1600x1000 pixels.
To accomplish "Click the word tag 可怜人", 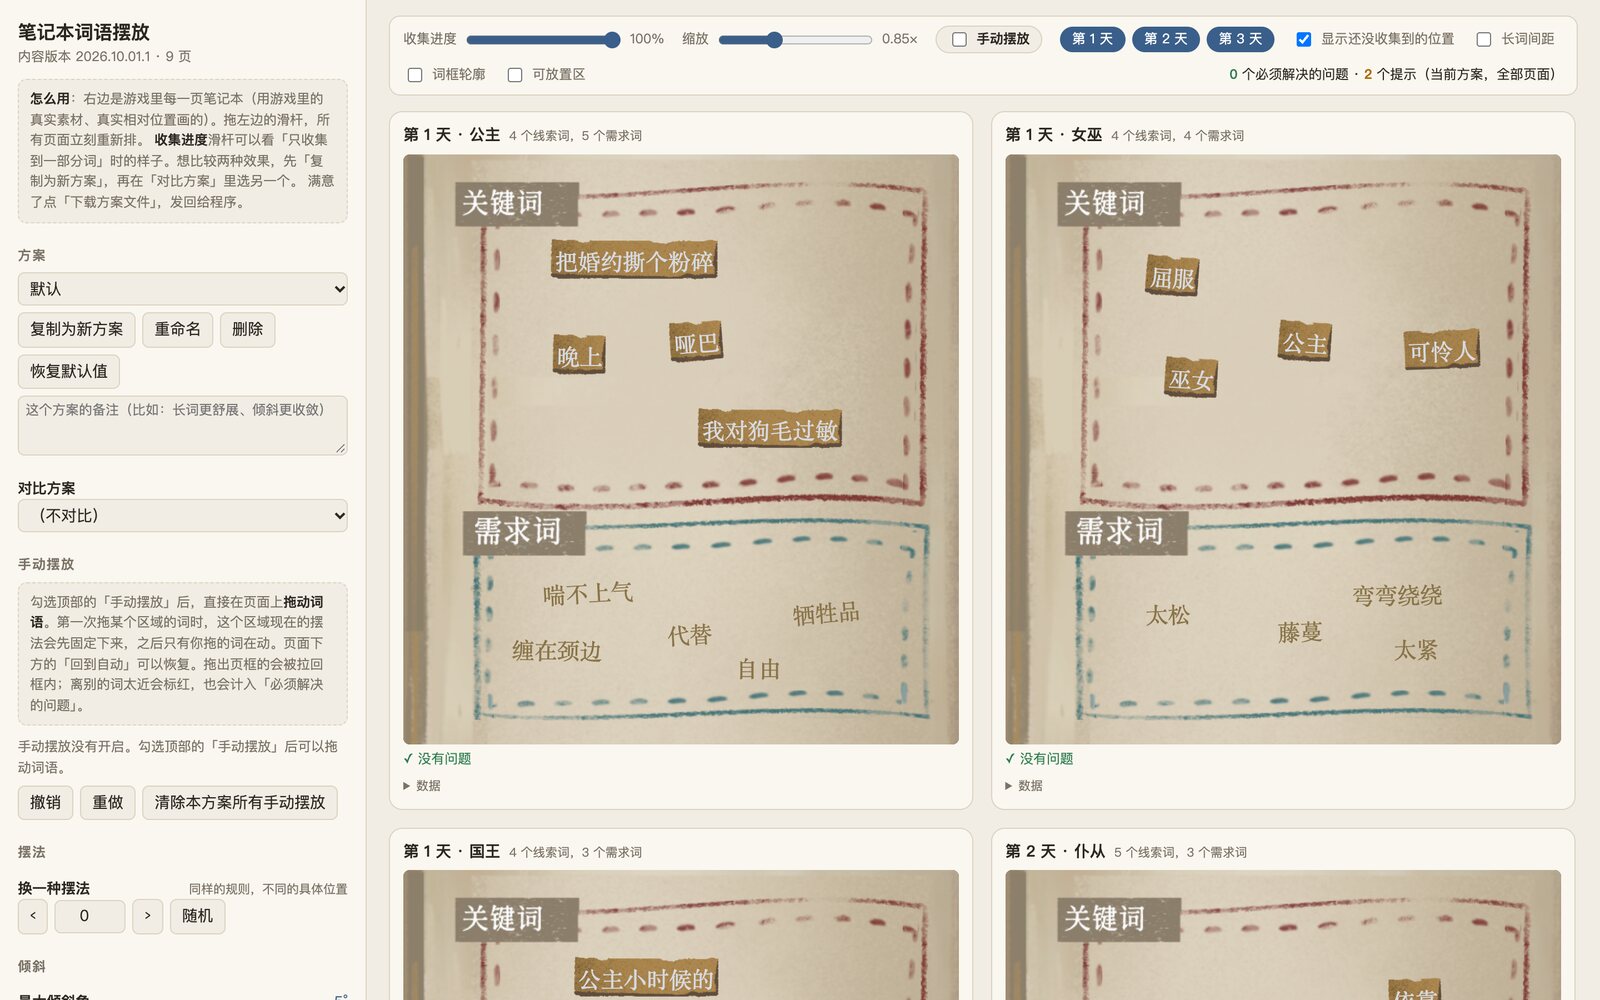I will point(1441,351).
